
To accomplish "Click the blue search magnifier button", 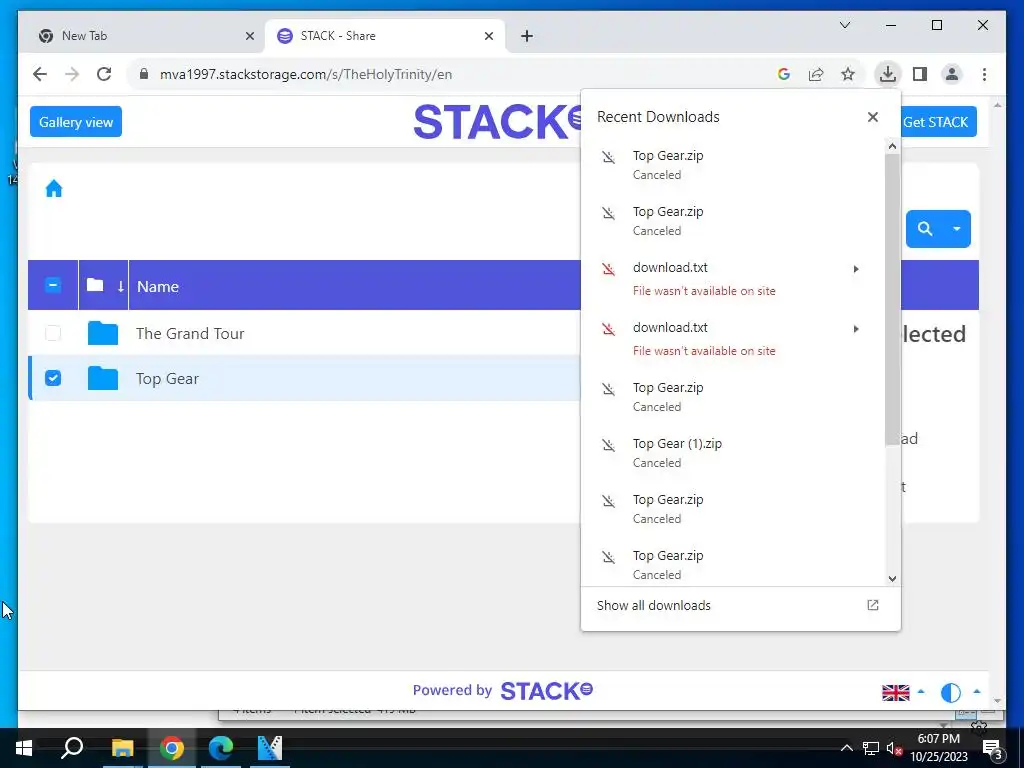I will pyautogui.click(x=925, y=229).
